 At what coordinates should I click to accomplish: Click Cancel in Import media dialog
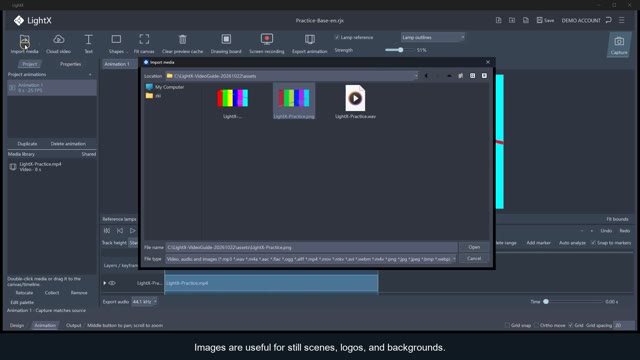coord(474,258)
